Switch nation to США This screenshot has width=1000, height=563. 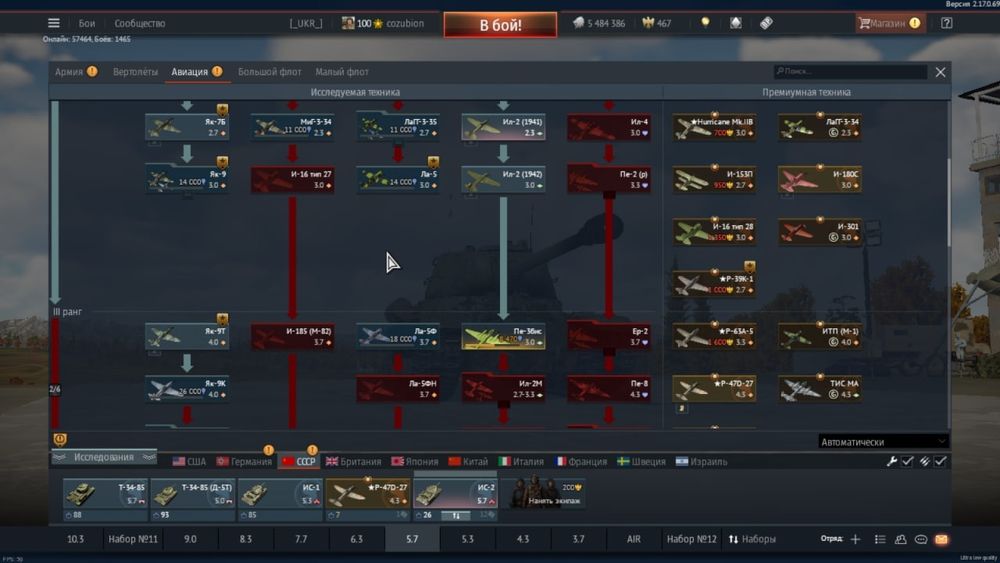189,462
